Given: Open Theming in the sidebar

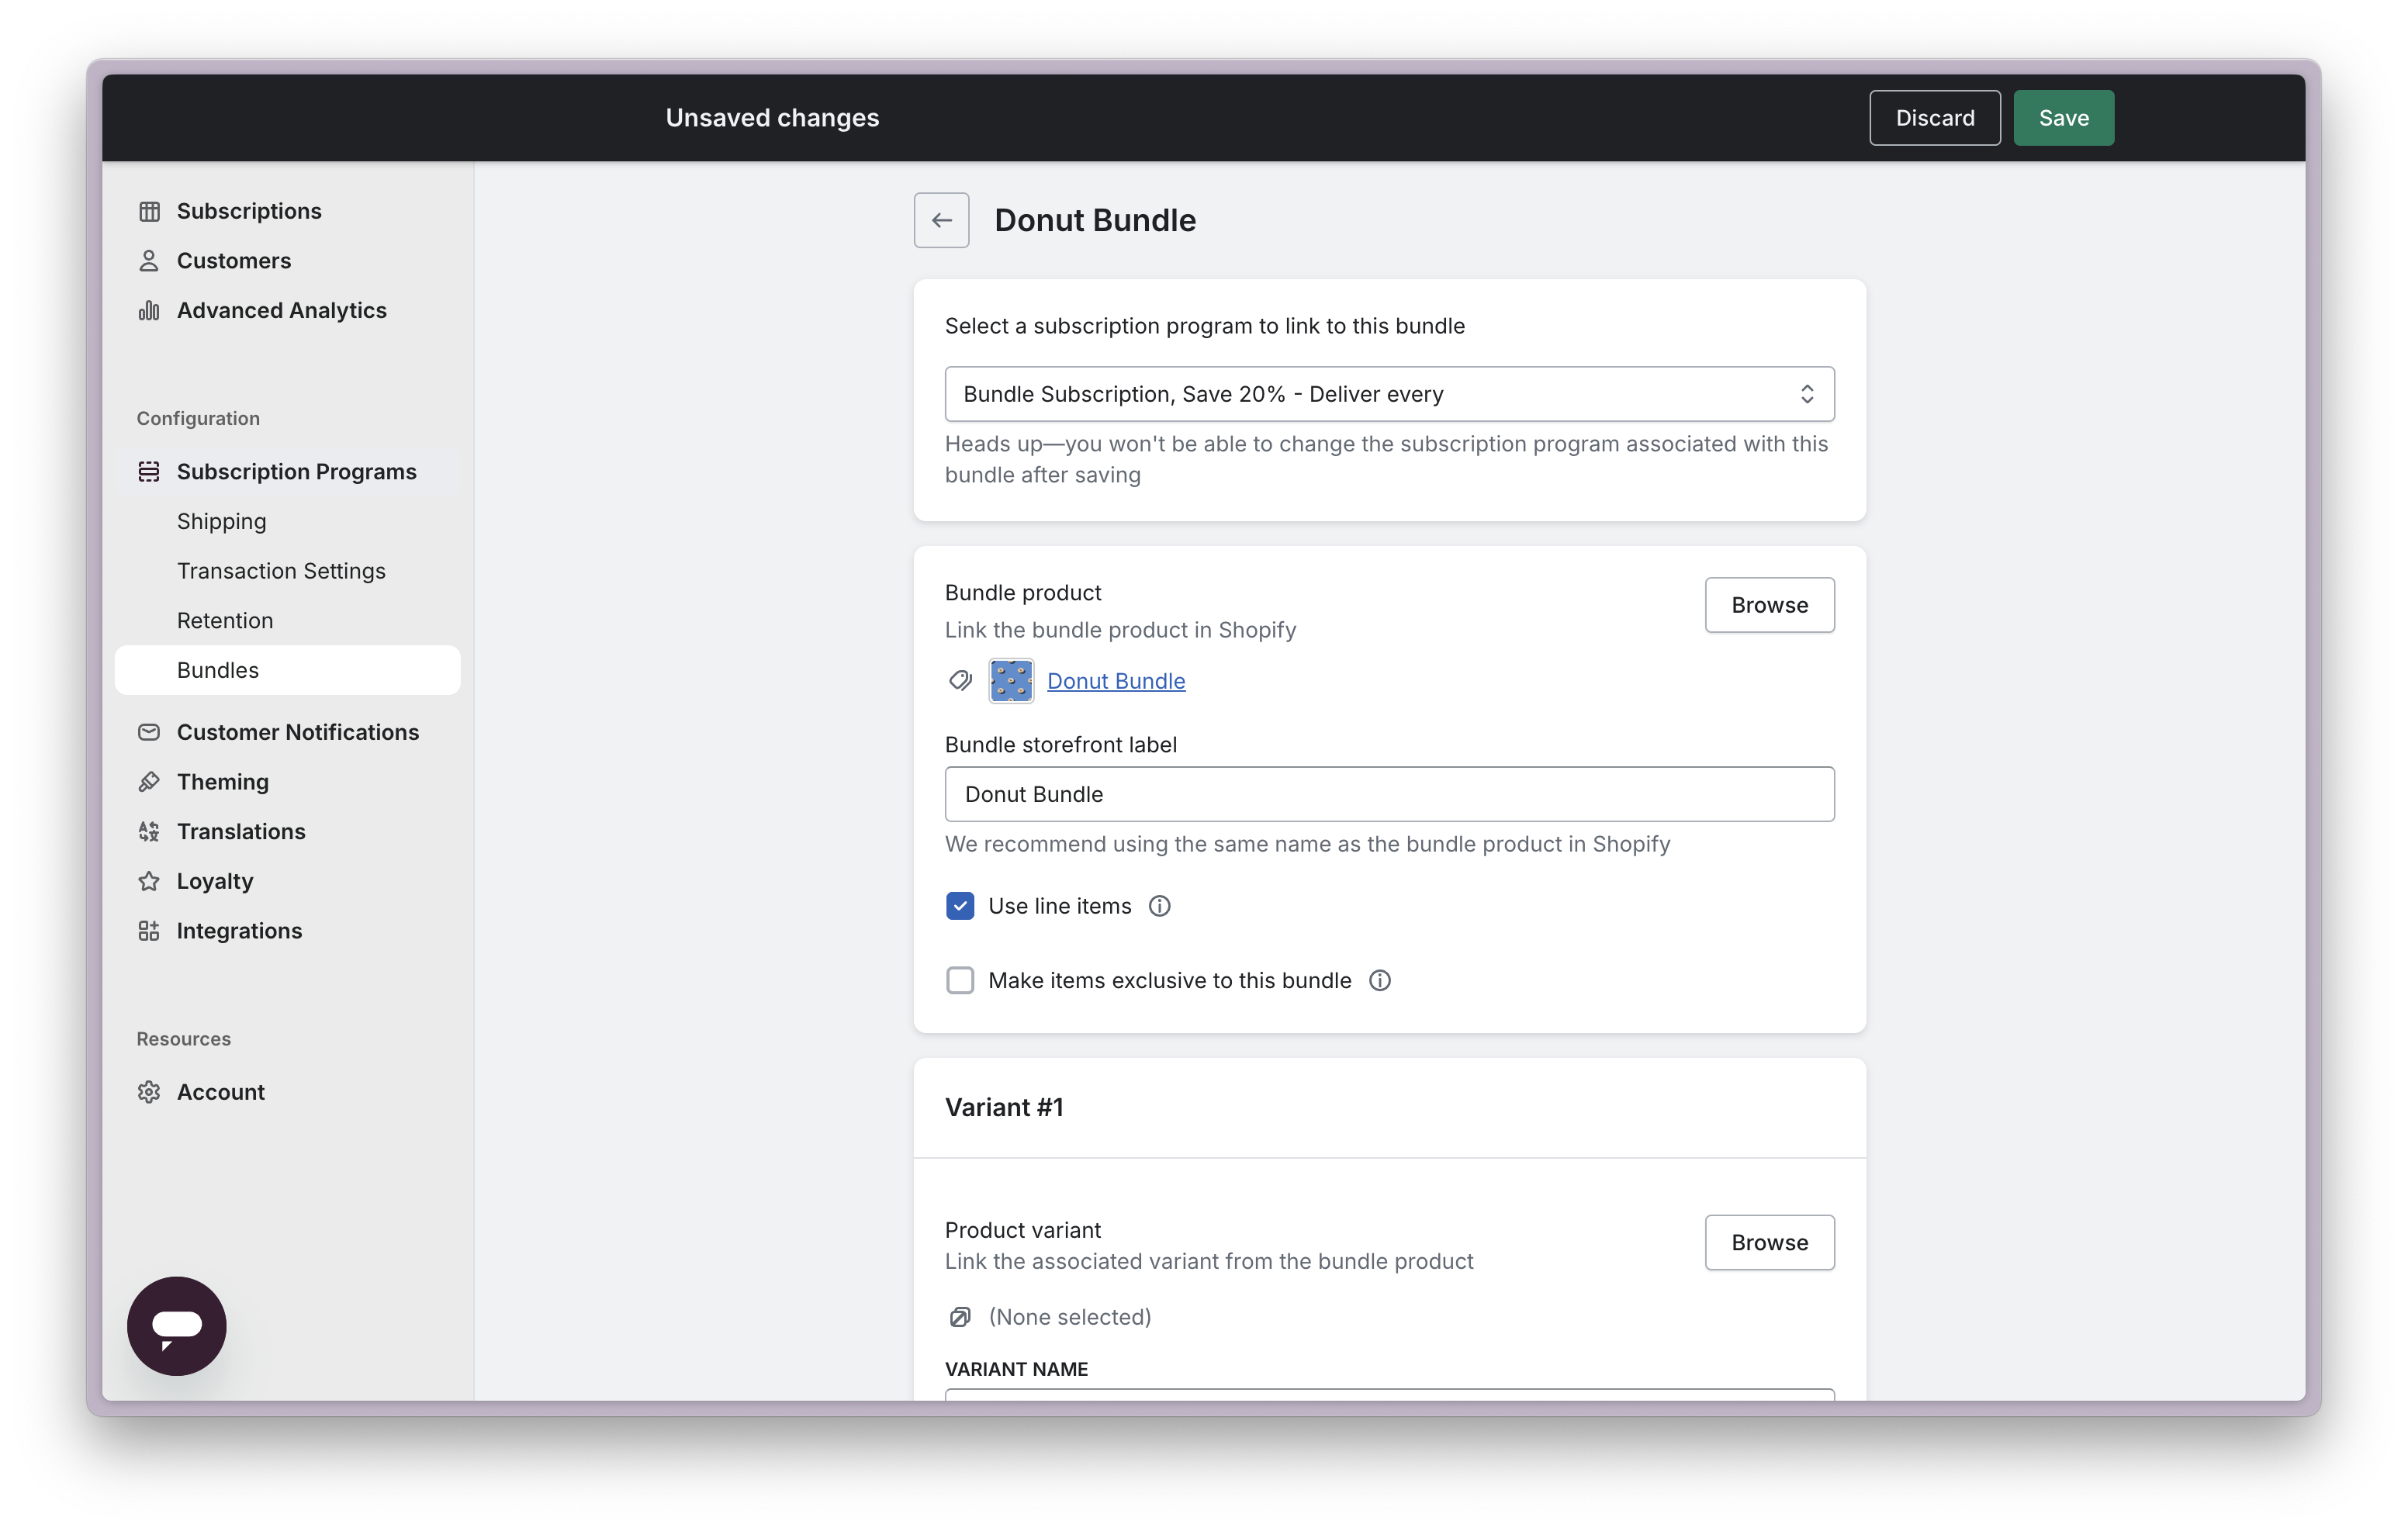Looking at the screenshot, I should pos(223,782).
